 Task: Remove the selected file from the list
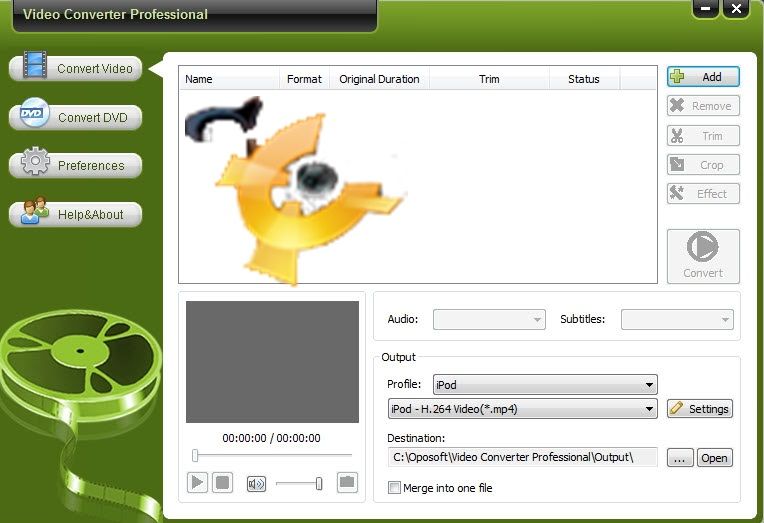point(703,106)
